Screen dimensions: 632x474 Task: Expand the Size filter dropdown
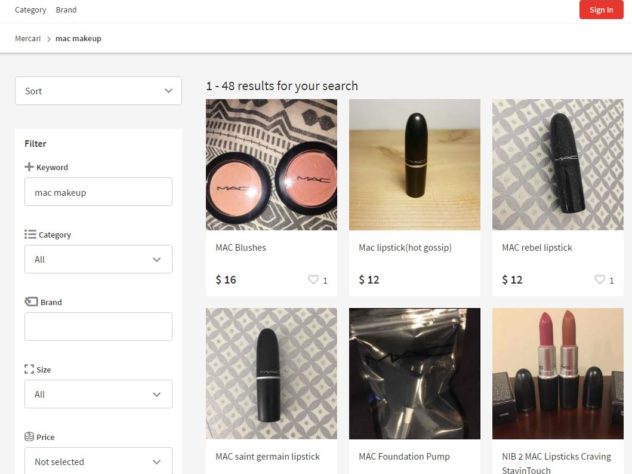coord(98,394)
